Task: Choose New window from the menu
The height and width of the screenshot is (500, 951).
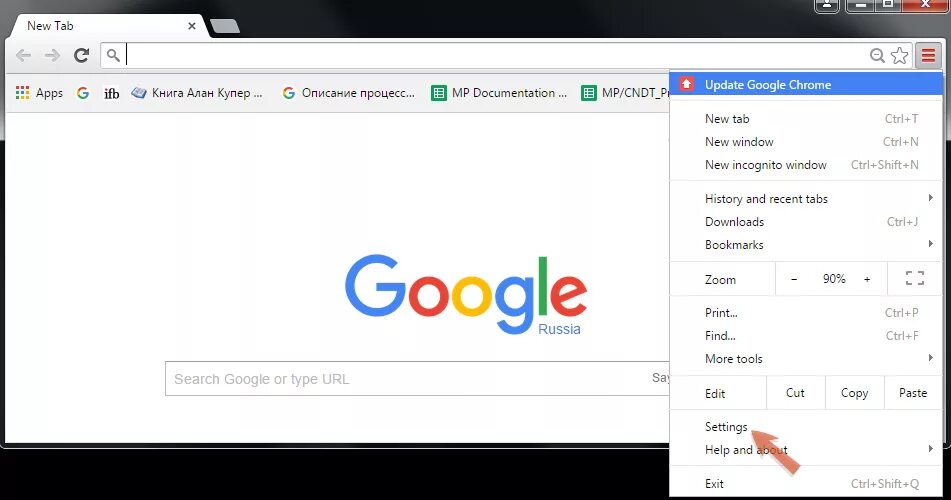Action: click(806, 142)
